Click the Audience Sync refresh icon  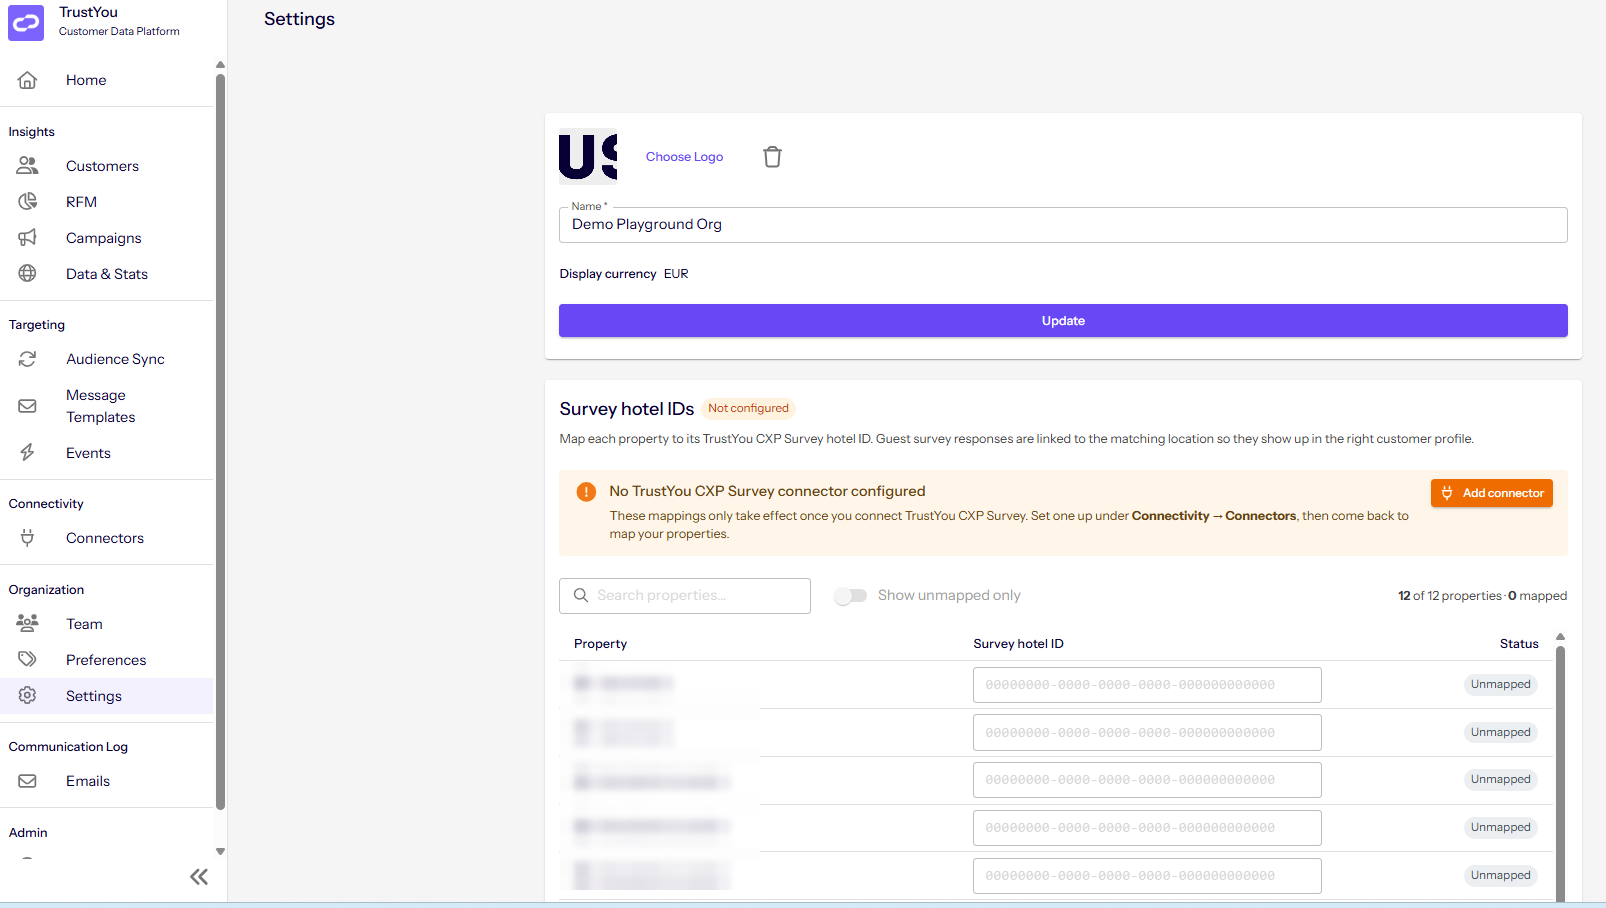[27, 359]
